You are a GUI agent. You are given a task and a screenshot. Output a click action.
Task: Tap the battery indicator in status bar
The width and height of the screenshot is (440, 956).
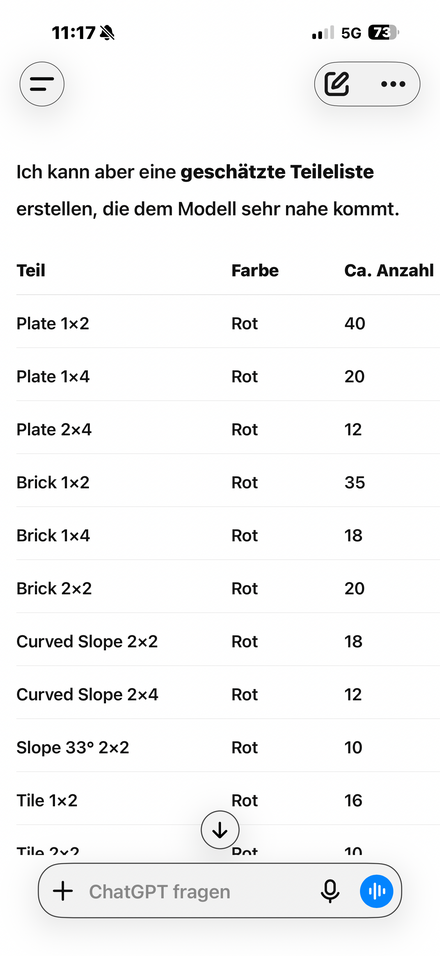[383, 33]
